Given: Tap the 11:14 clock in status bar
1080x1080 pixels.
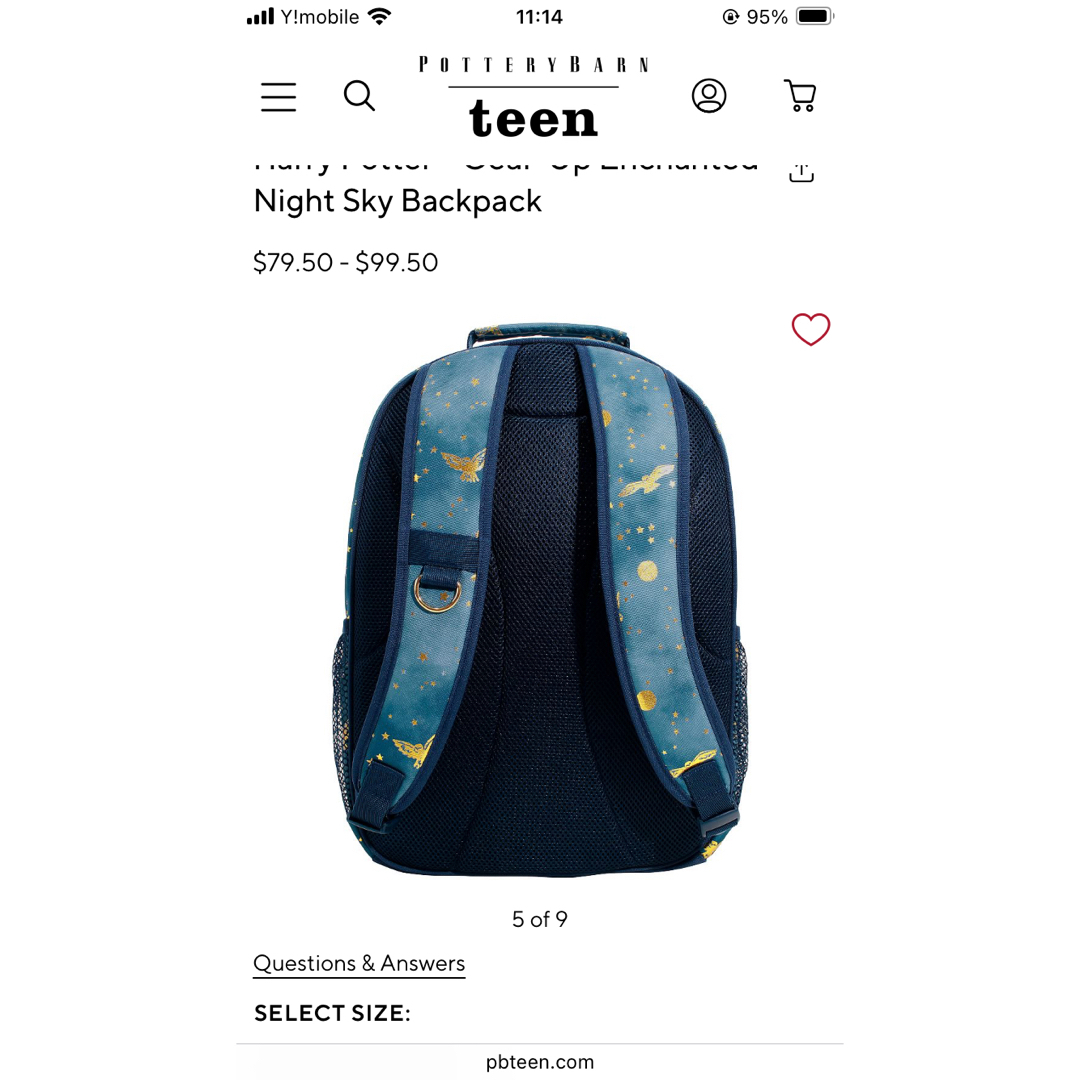Looking at the screenshot, I should (x=539, y=17).
